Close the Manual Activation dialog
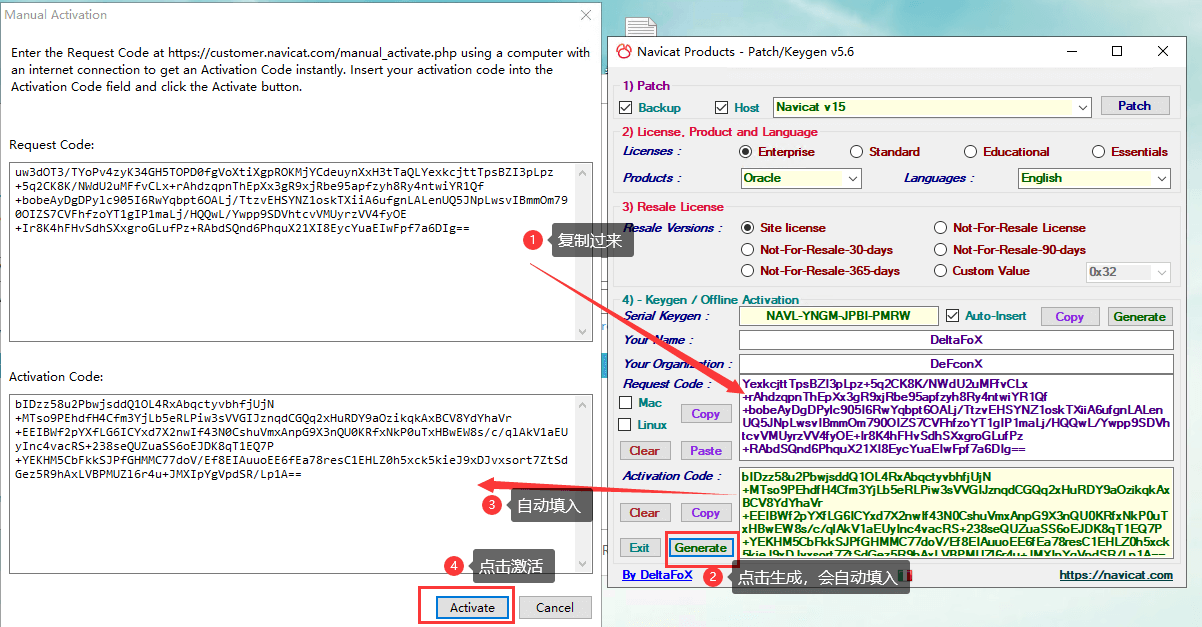Image resolution: width=1202 pixels, height=627 pixels. [585, 15]
